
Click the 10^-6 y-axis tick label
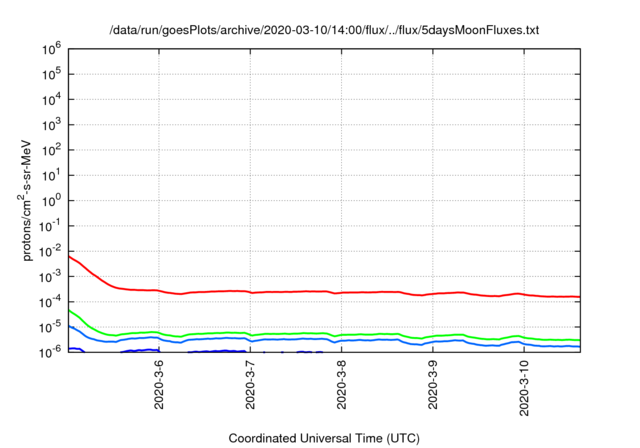[x=50, y=351]
